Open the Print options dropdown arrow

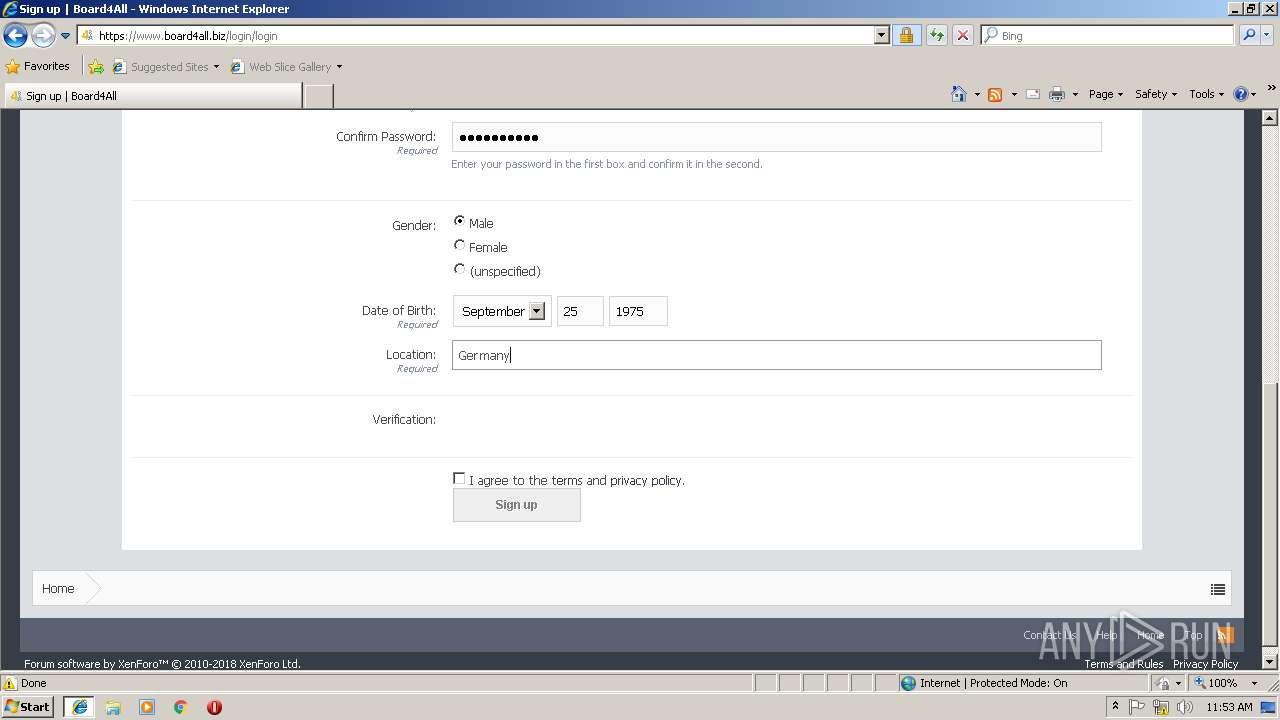(x=1075, y=94)
